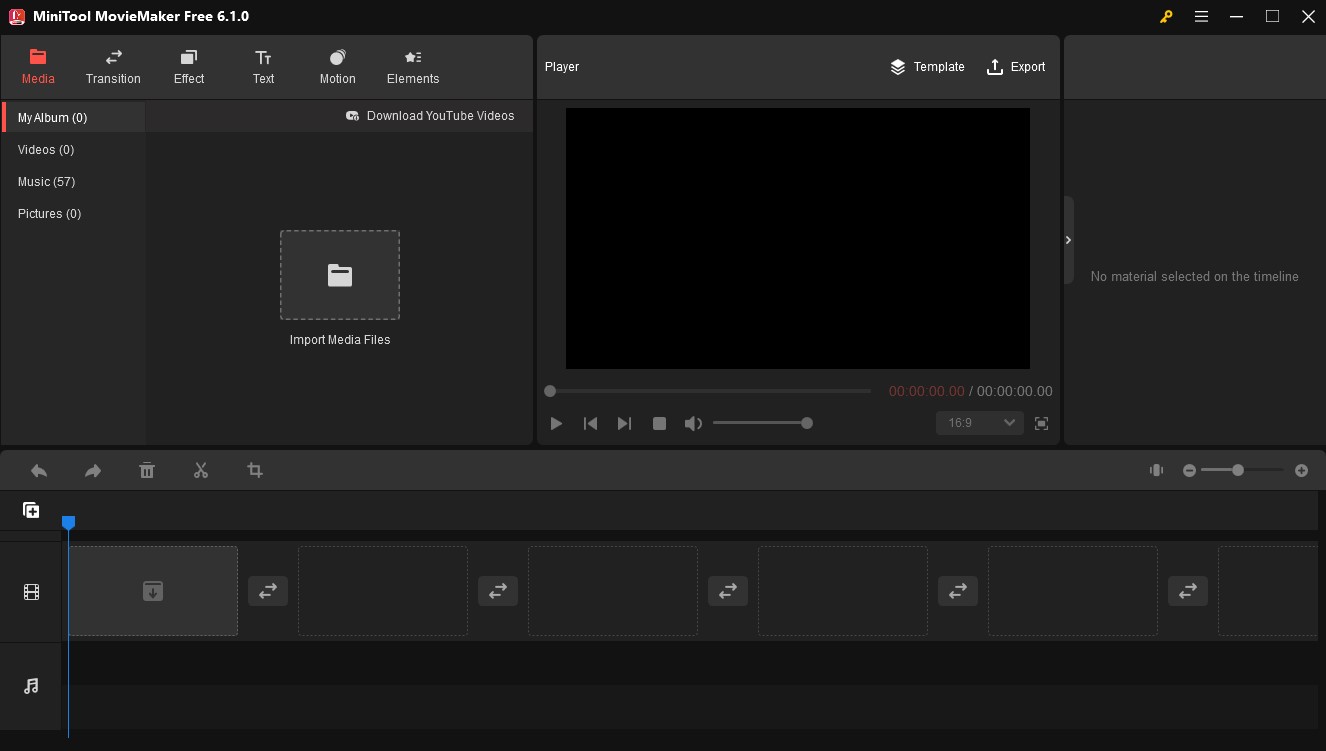Viewport: 1326px width, 751px height.
Task: Select the Crop tool above the timeline
Action: tap(255, 470)
